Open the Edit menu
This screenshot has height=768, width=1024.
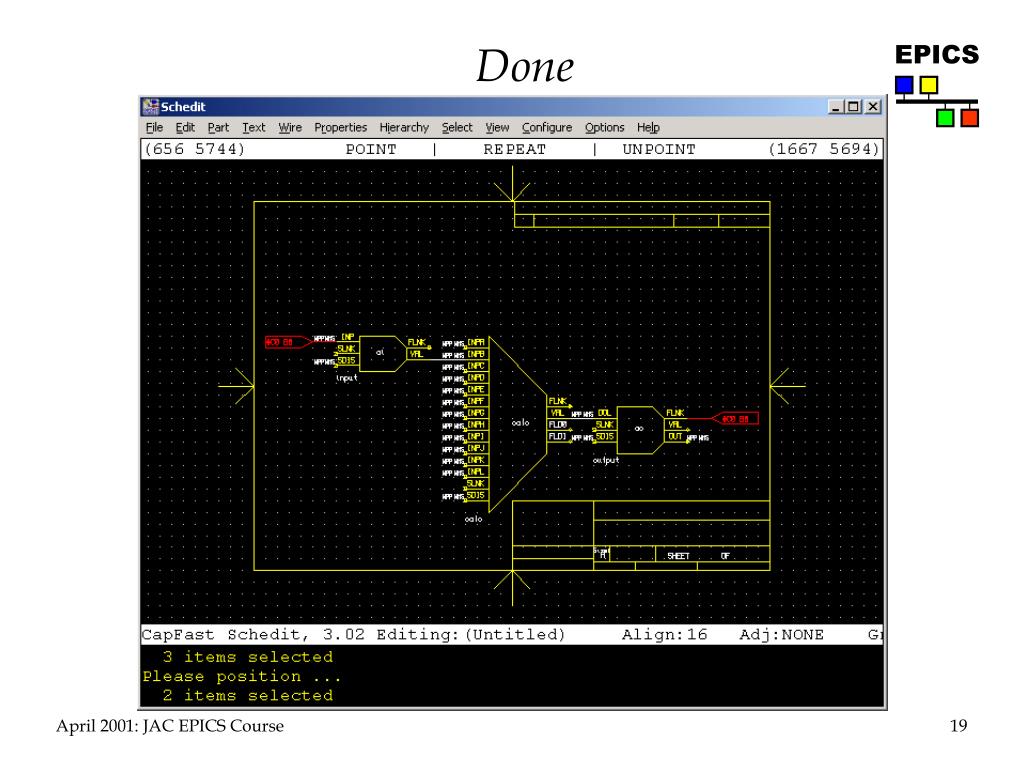[x=185, y=127]
